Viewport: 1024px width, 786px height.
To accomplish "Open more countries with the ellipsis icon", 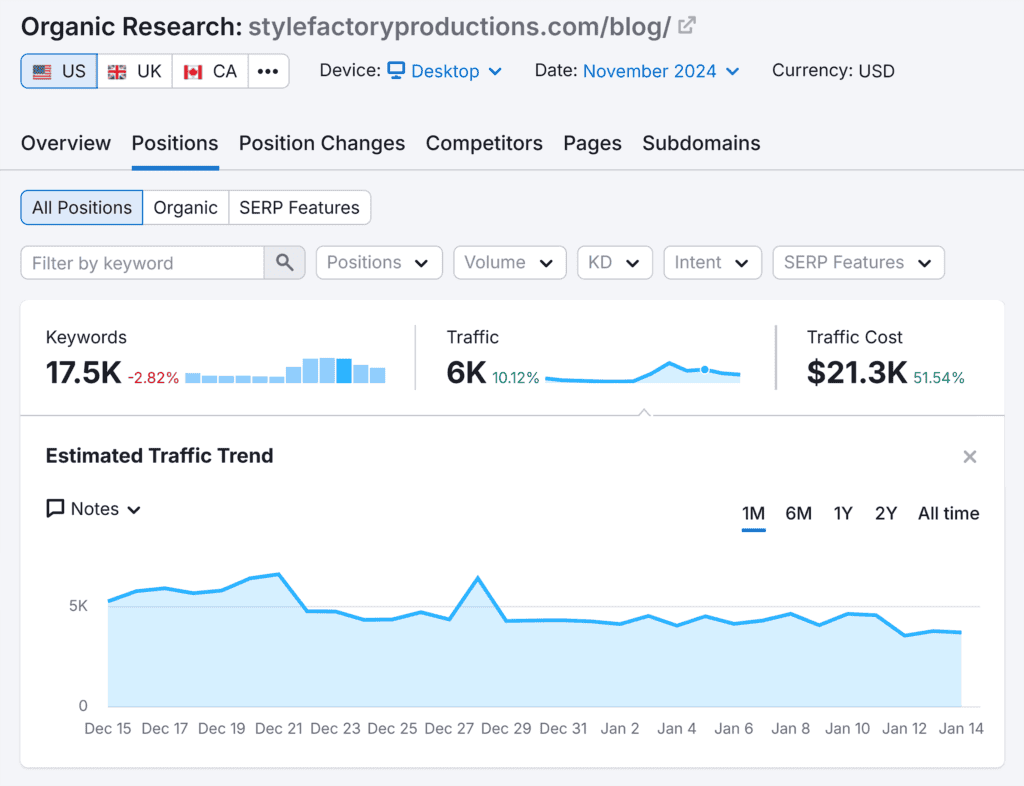I will pyautogui.click(x=268, y=70).
